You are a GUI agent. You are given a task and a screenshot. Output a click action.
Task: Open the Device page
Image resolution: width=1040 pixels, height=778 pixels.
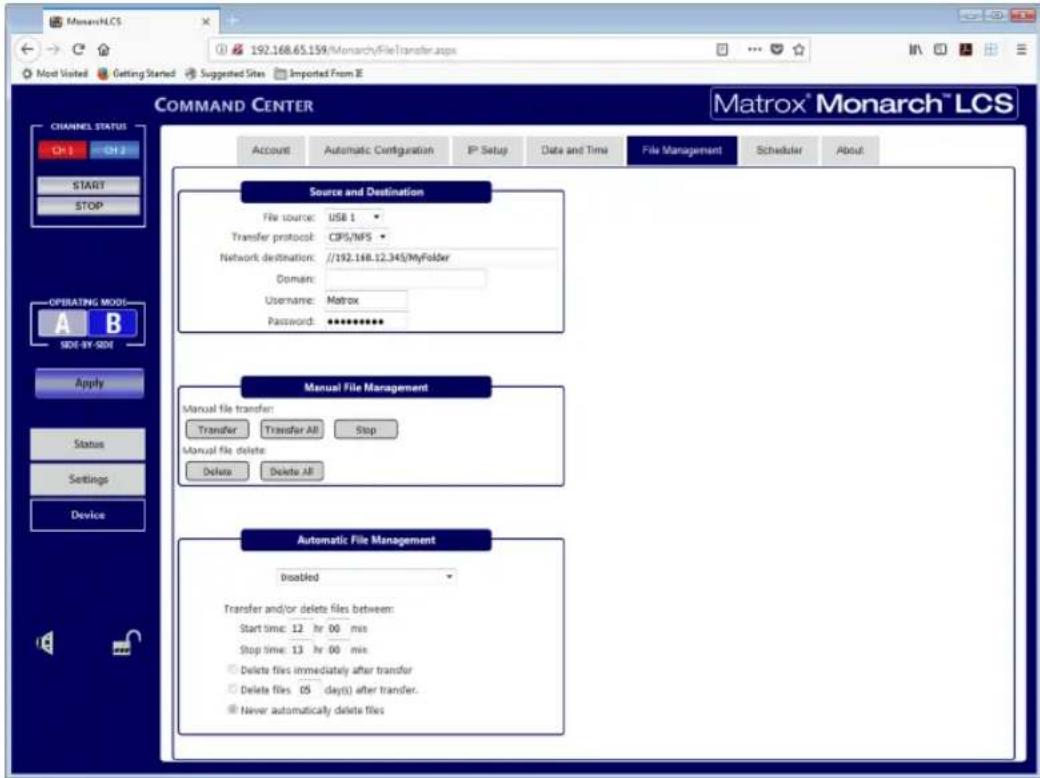coord(88,515)
